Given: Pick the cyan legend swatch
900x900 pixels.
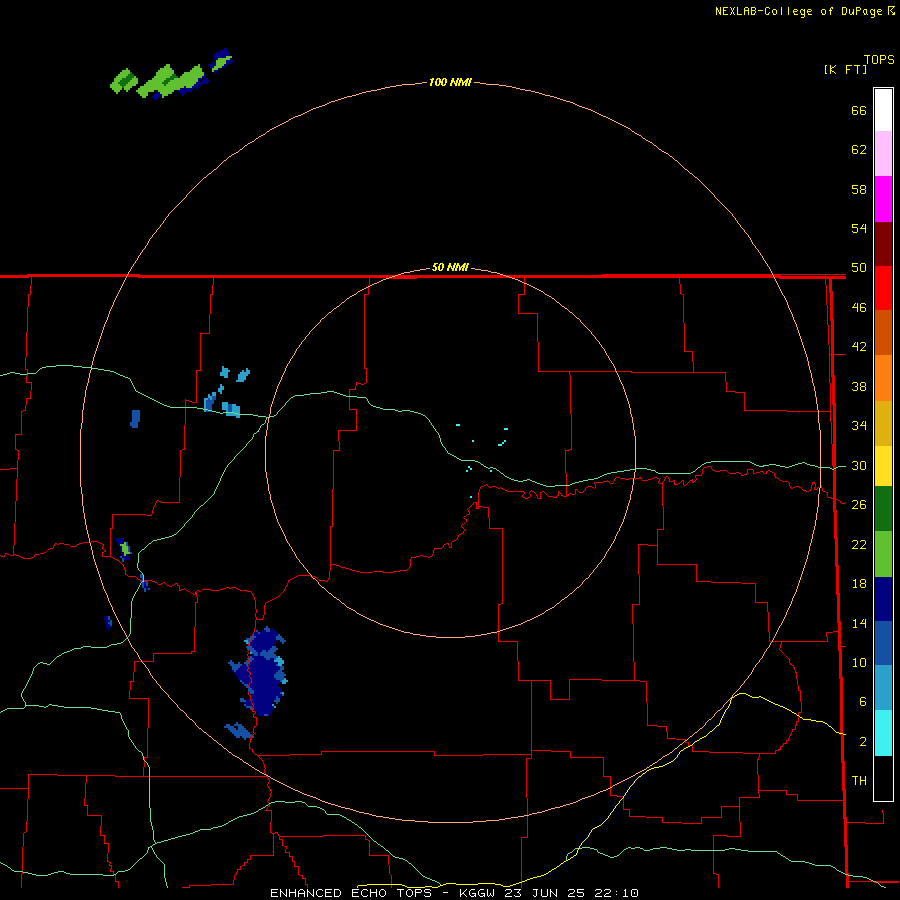Looking at the screenshot, I should (883, 733).
